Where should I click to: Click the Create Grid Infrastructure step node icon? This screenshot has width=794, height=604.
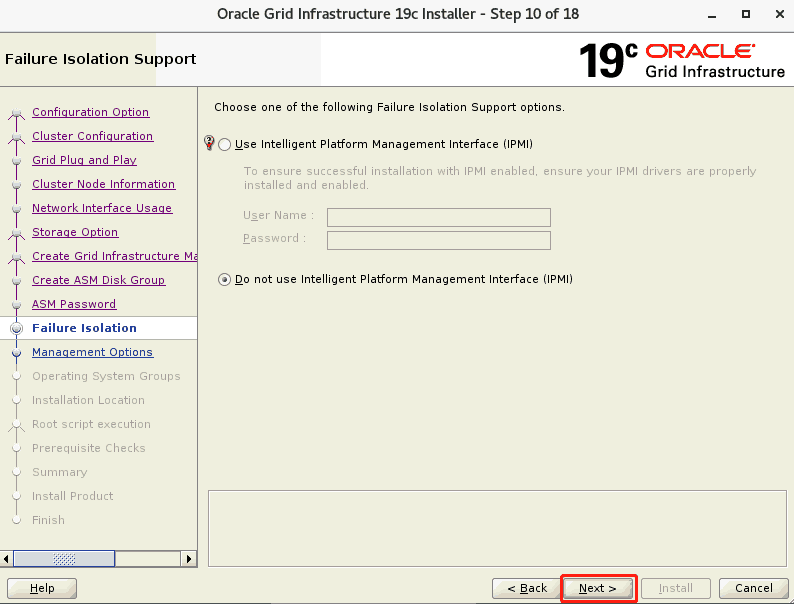click(x=17, y=257)
